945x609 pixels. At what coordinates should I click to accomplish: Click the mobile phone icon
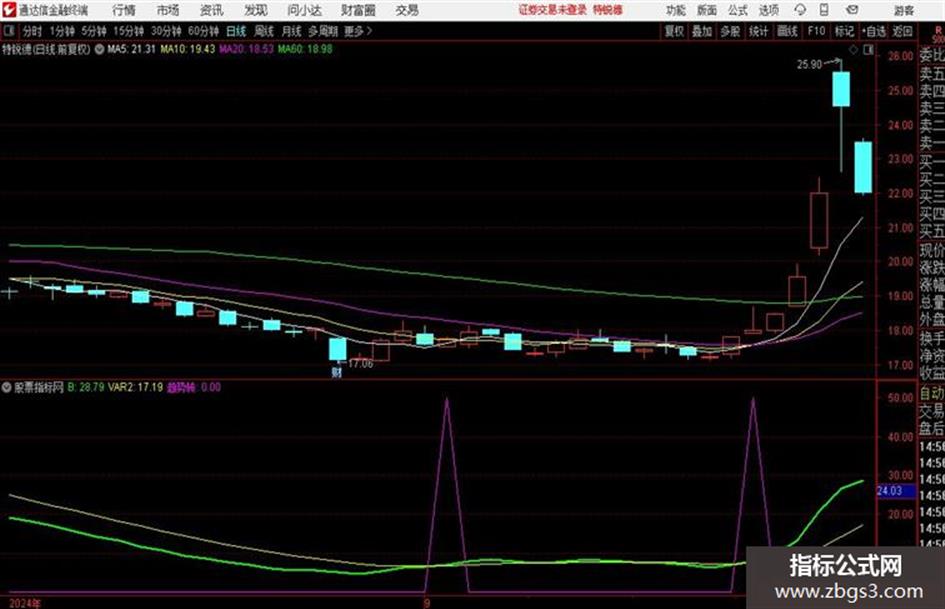pyautogui.click(x=824, y=10)
